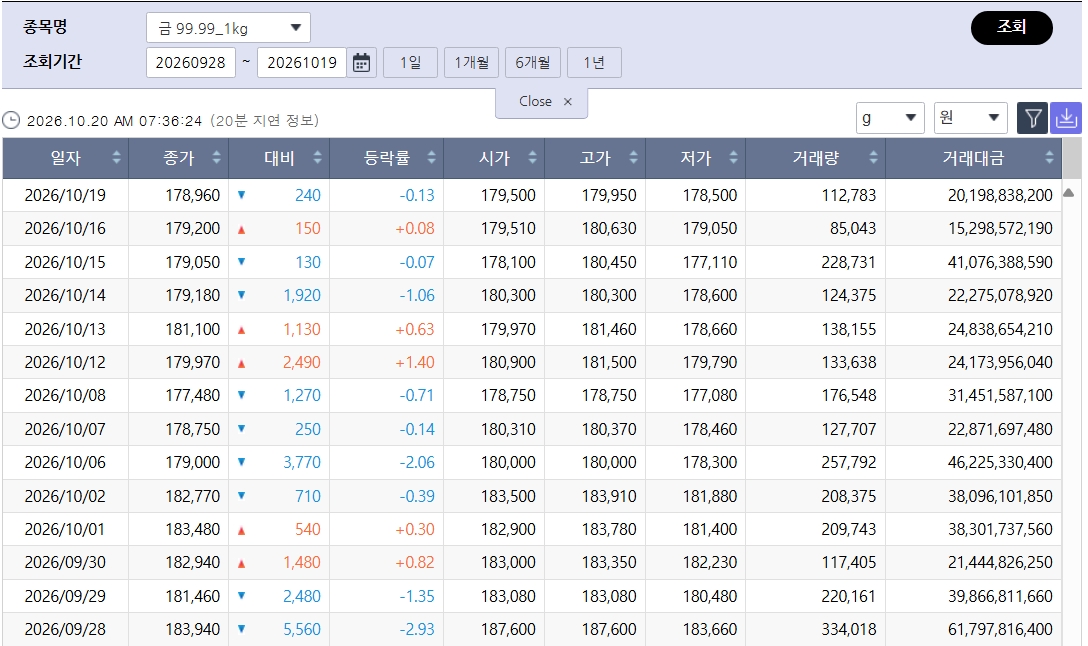Viewport: 1088px width, 646px height.
Task: Click the end date field 20261019
Action: (302, 62)
